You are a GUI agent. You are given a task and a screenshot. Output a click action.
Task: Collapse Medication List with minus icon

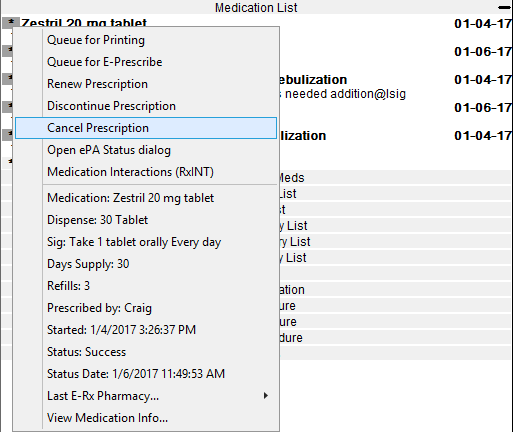pyautogui.click(x=504, y=7)
